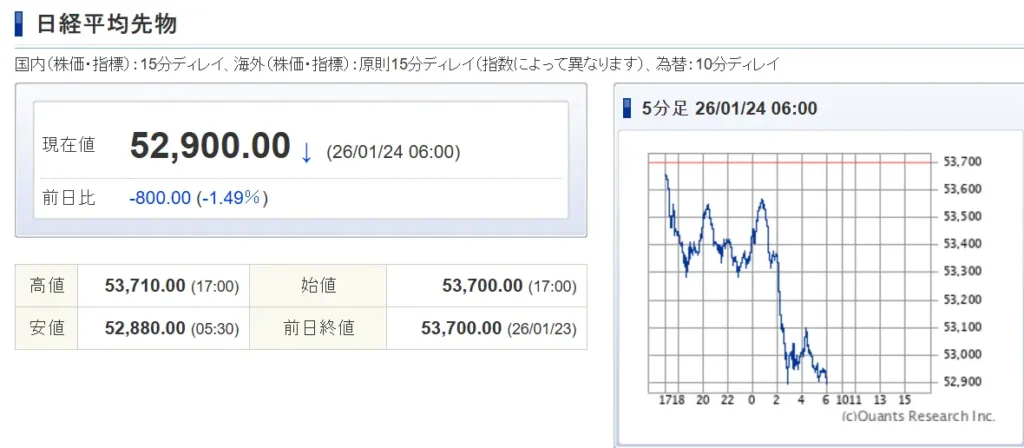Image resolution: width=1024 pixels, height=448 pixels.
Task: Click the blue bar icon beside 5分足
Action: click(627, 108)
